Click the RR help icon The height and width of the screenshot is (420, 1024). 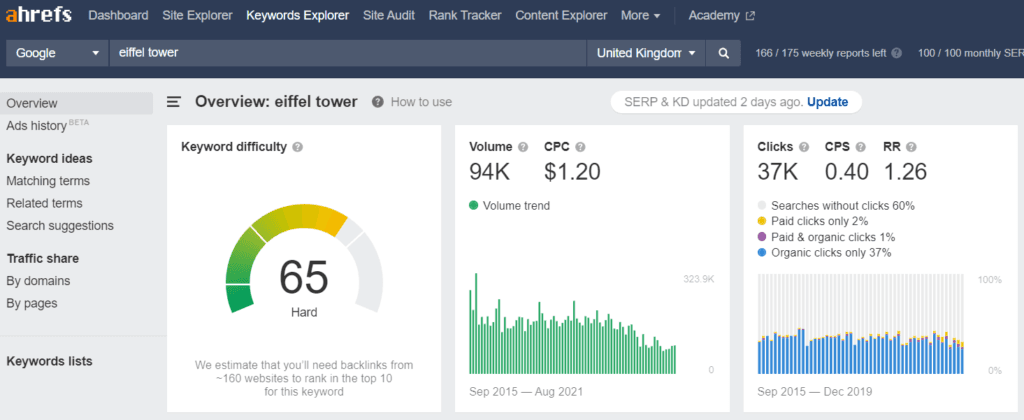coord(911,147)
